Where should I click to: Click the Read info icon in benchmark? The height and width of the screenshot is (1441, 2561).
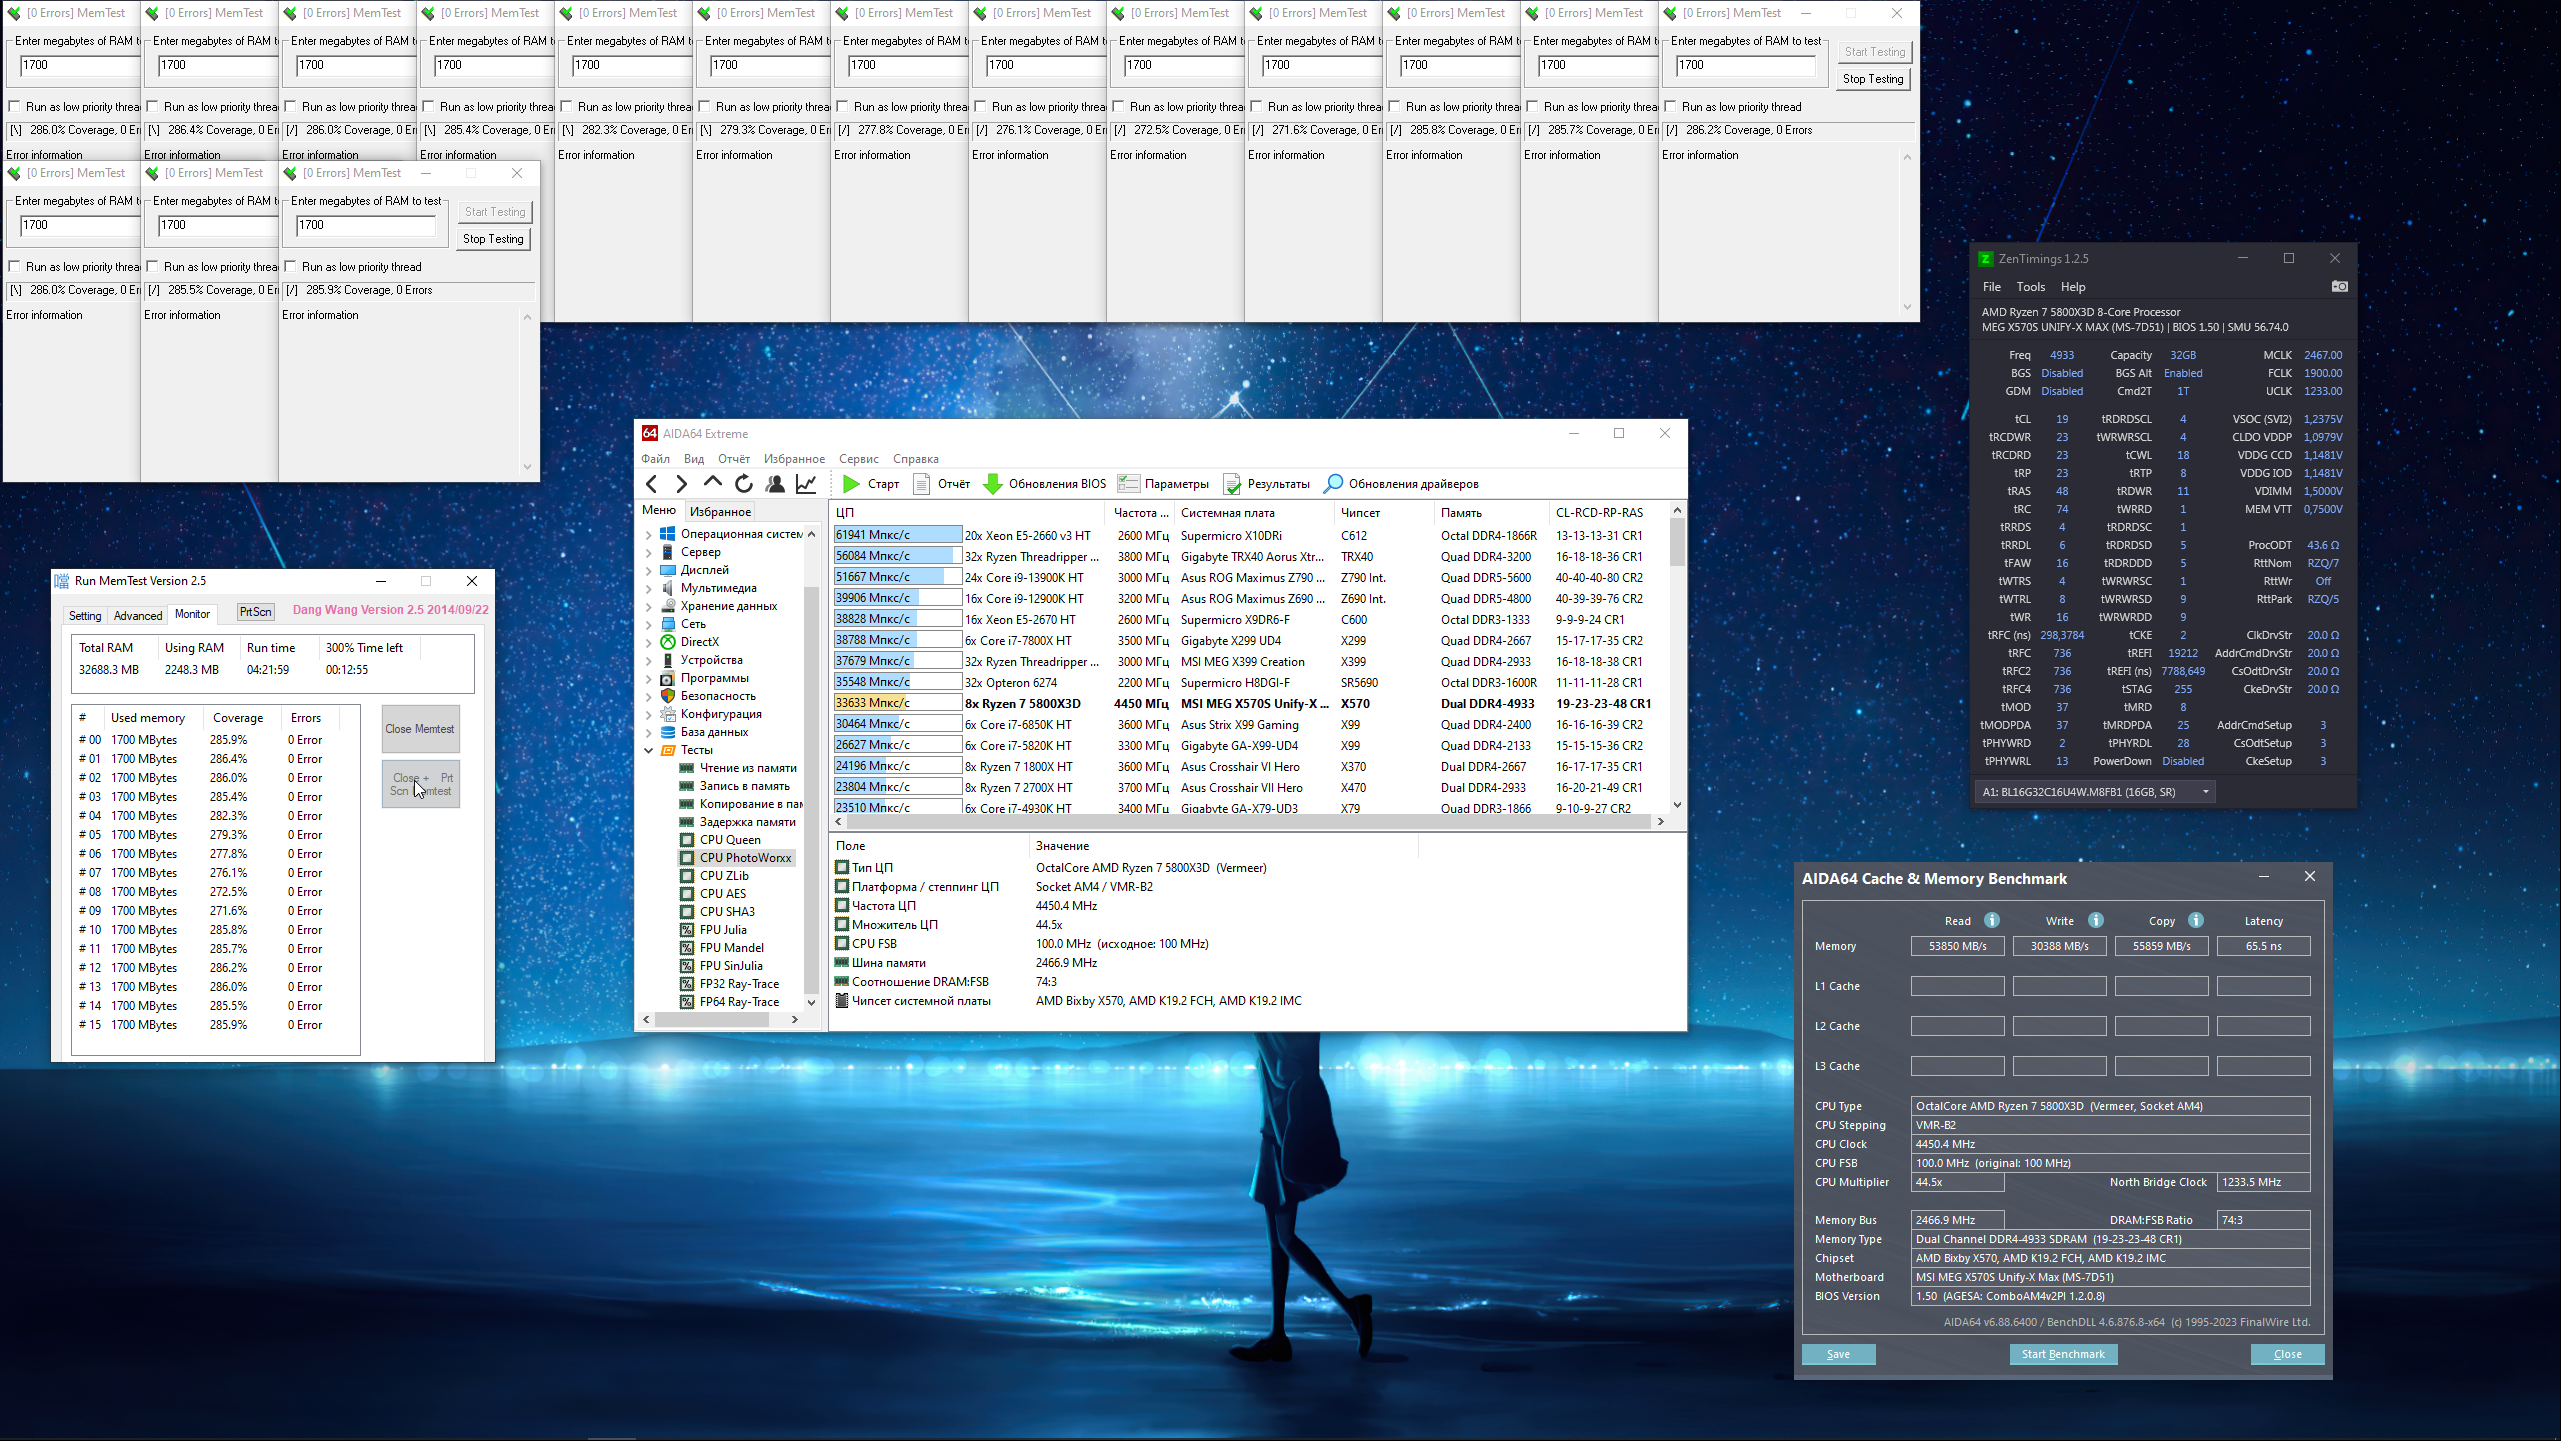[1992, 920]
